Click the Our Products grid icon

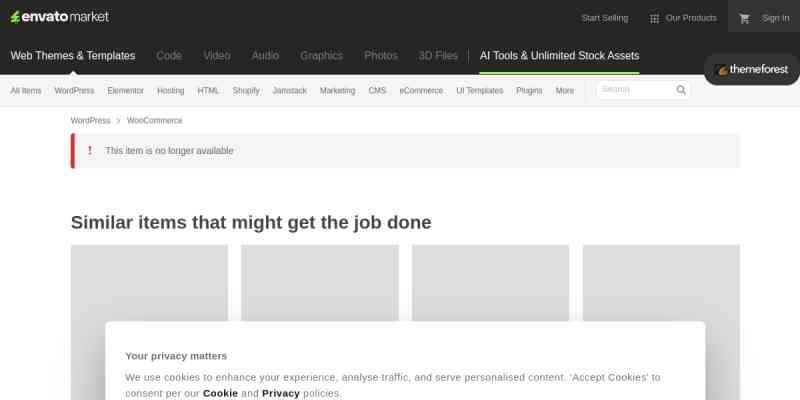[654, 18]
